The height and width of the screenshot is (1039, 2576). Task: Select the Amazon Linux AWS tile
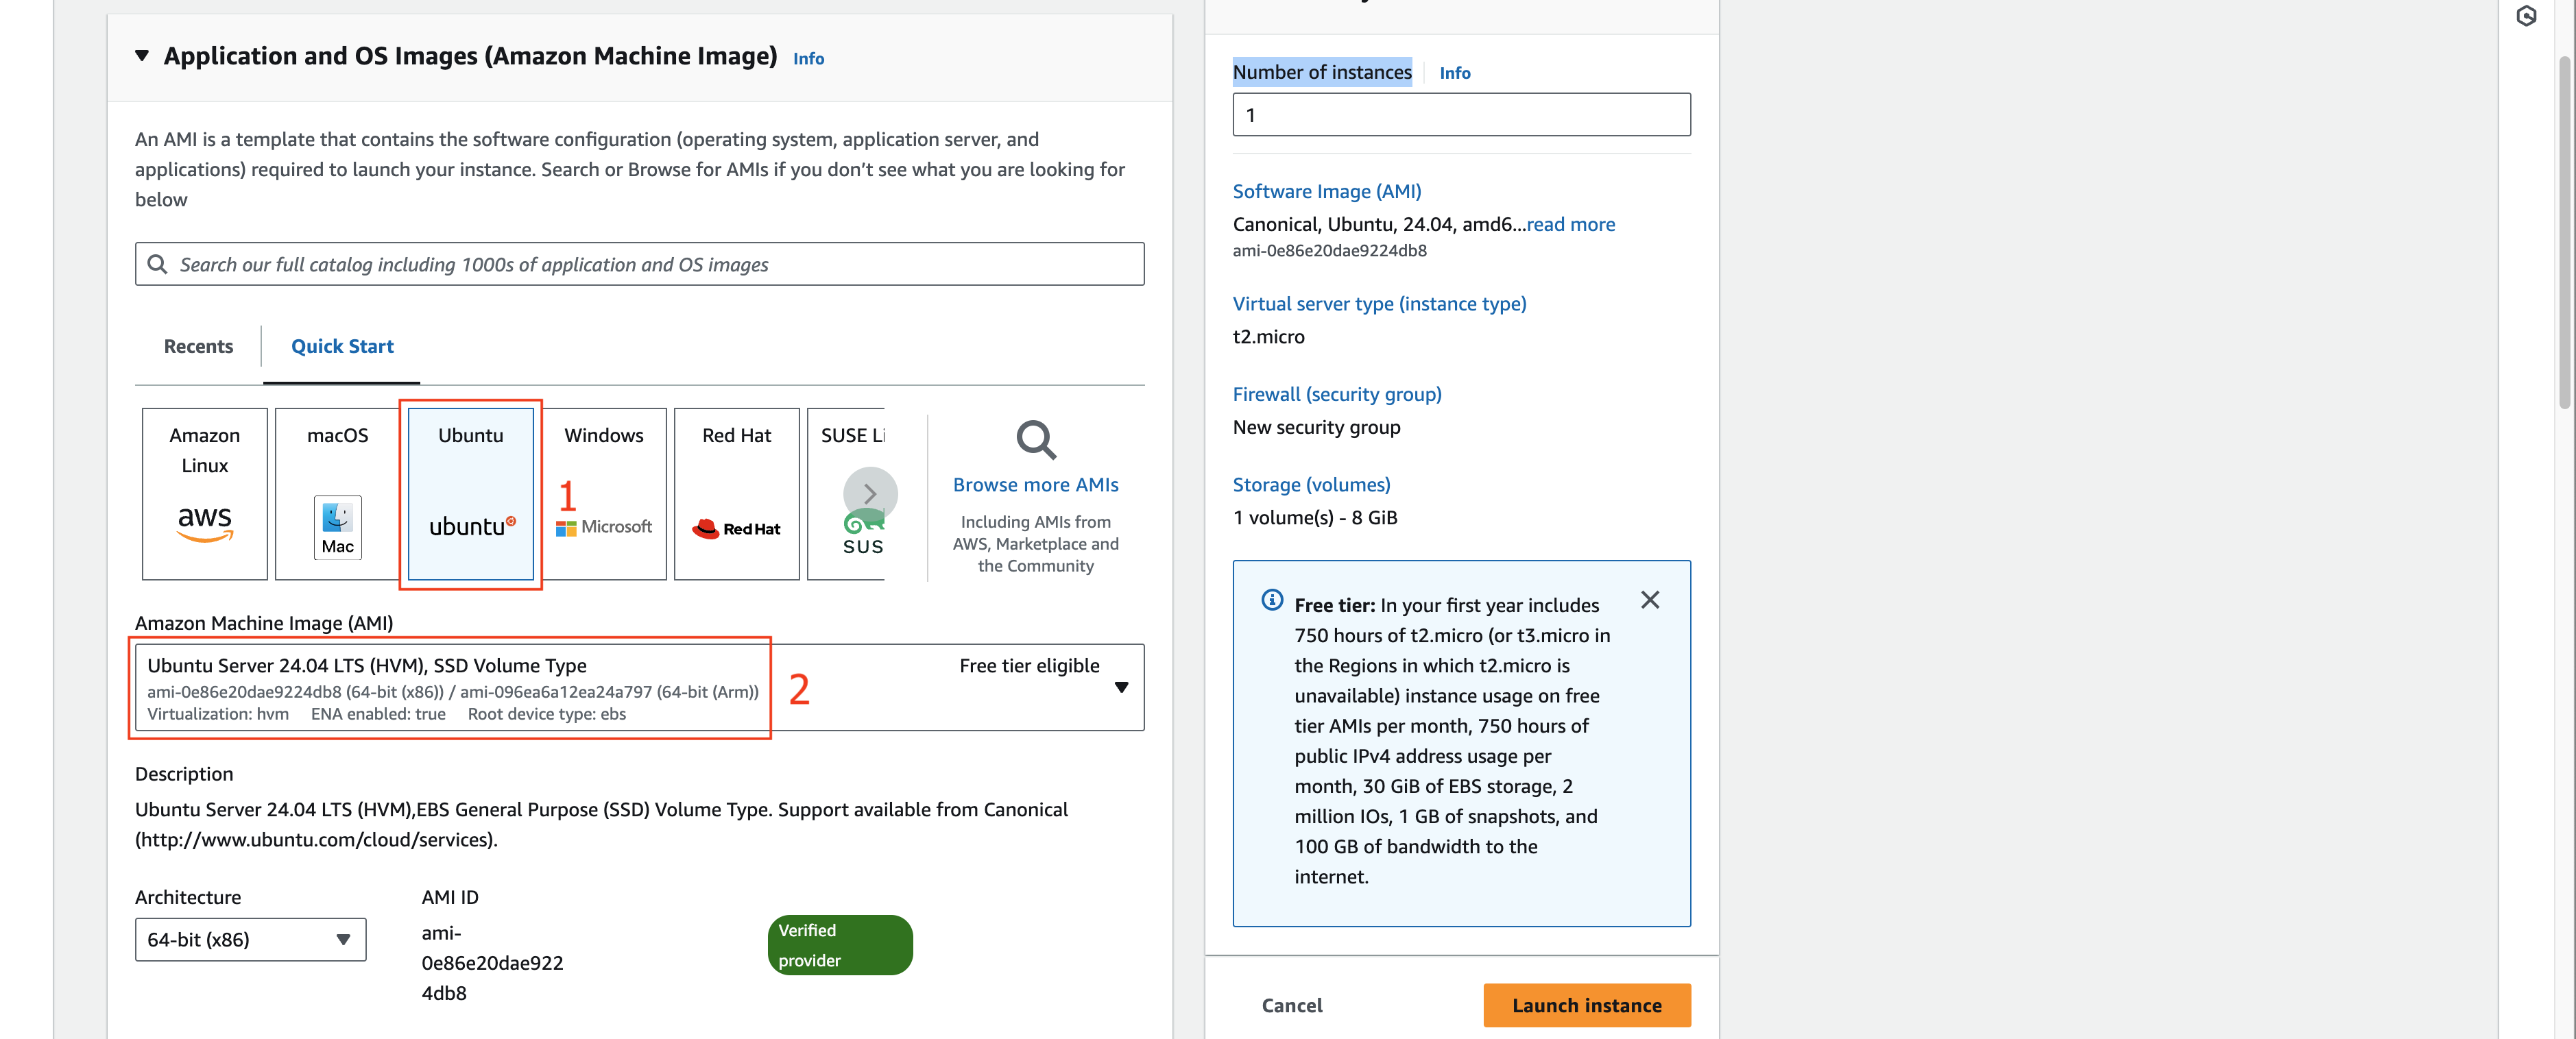pyautogui.click(x=204, y=493)
